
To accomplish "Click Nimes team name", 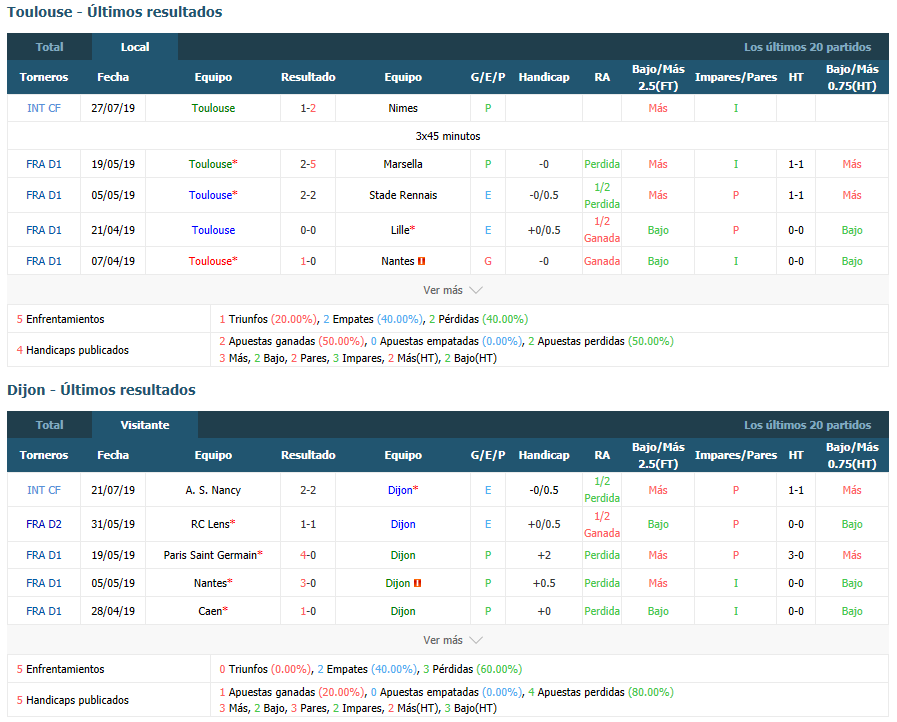I will click(x=403, y=108).
